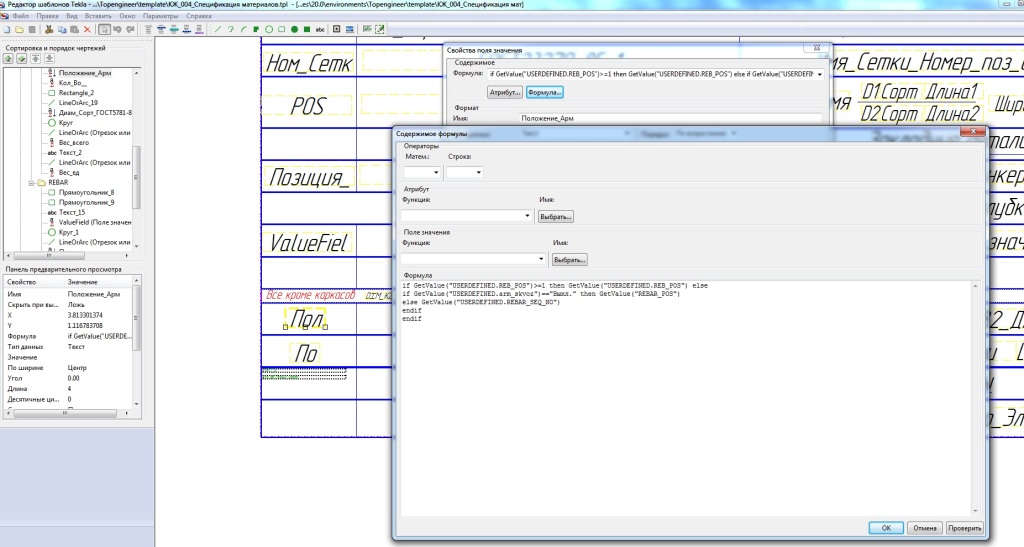This screenshot has width=1024, height=547.
Task: Select Текст_15 item in the tree
Action: 71,213
